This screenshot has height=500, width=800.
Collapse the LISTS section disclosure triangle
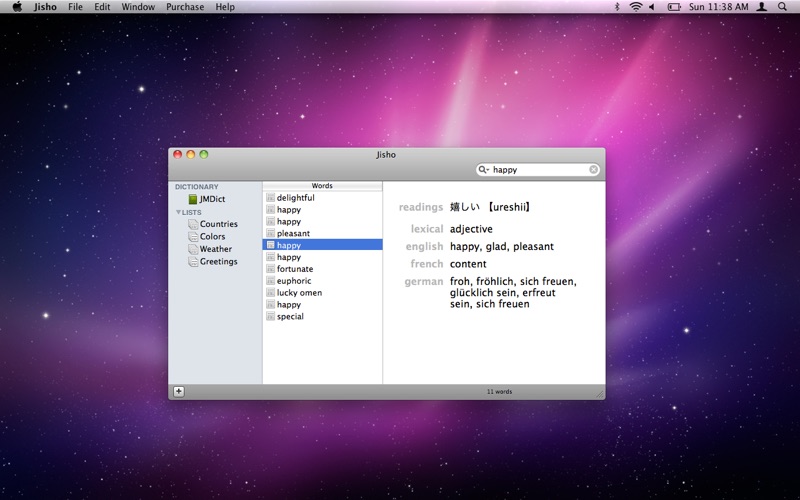coord(179,212)
